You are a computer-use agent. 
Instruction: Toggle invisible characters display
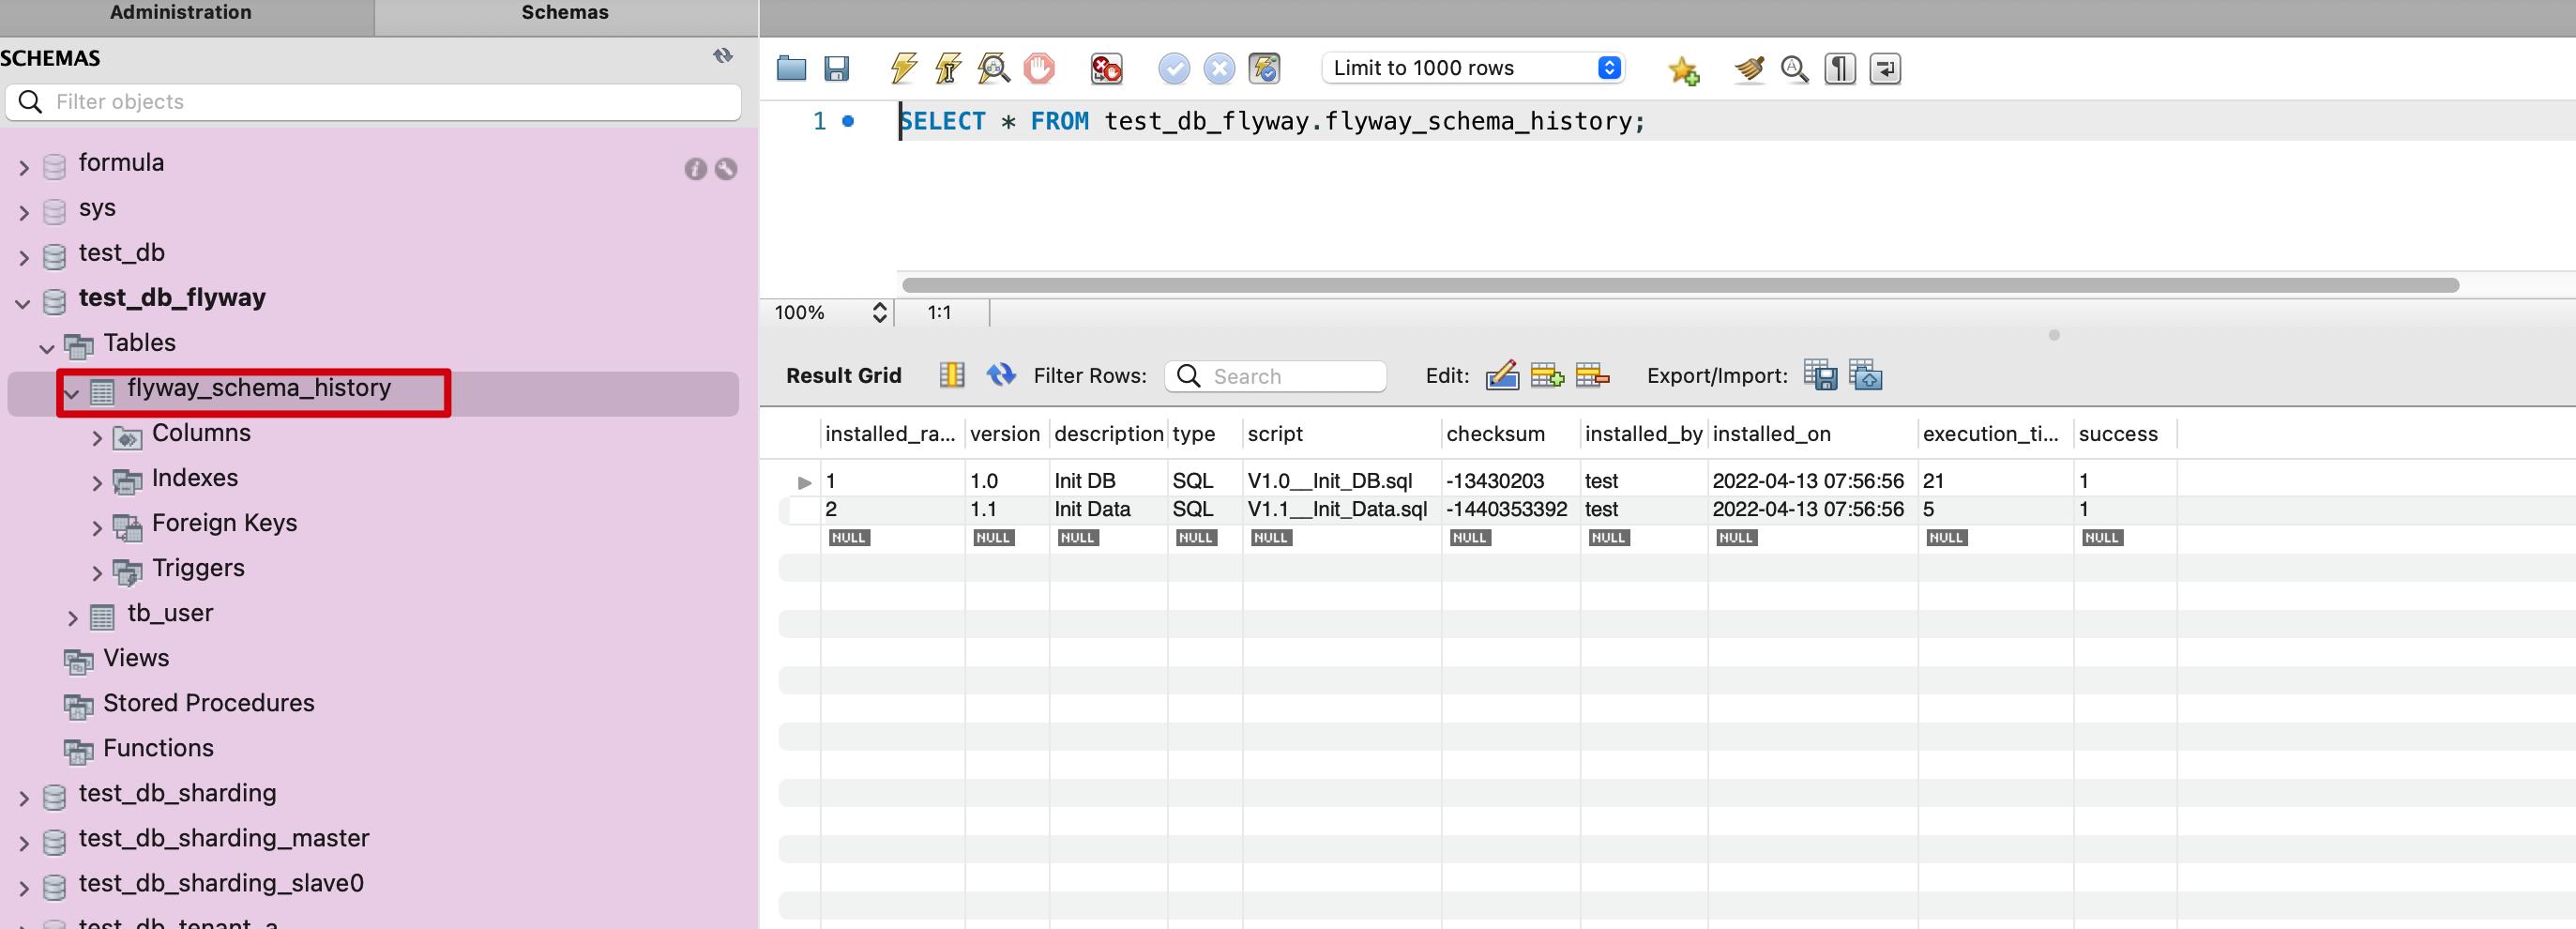(1839, 68)
